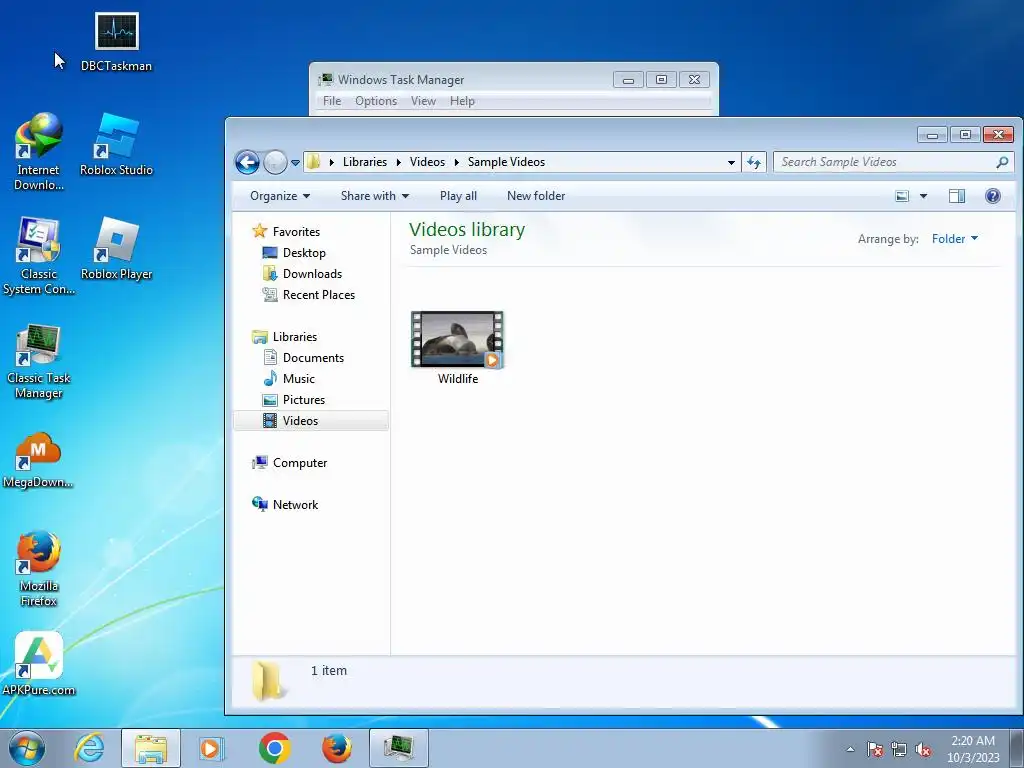Expand the Videos breadcrumb arrow
This screenshot has height=768, width=1024.
[x=456, y=162]
